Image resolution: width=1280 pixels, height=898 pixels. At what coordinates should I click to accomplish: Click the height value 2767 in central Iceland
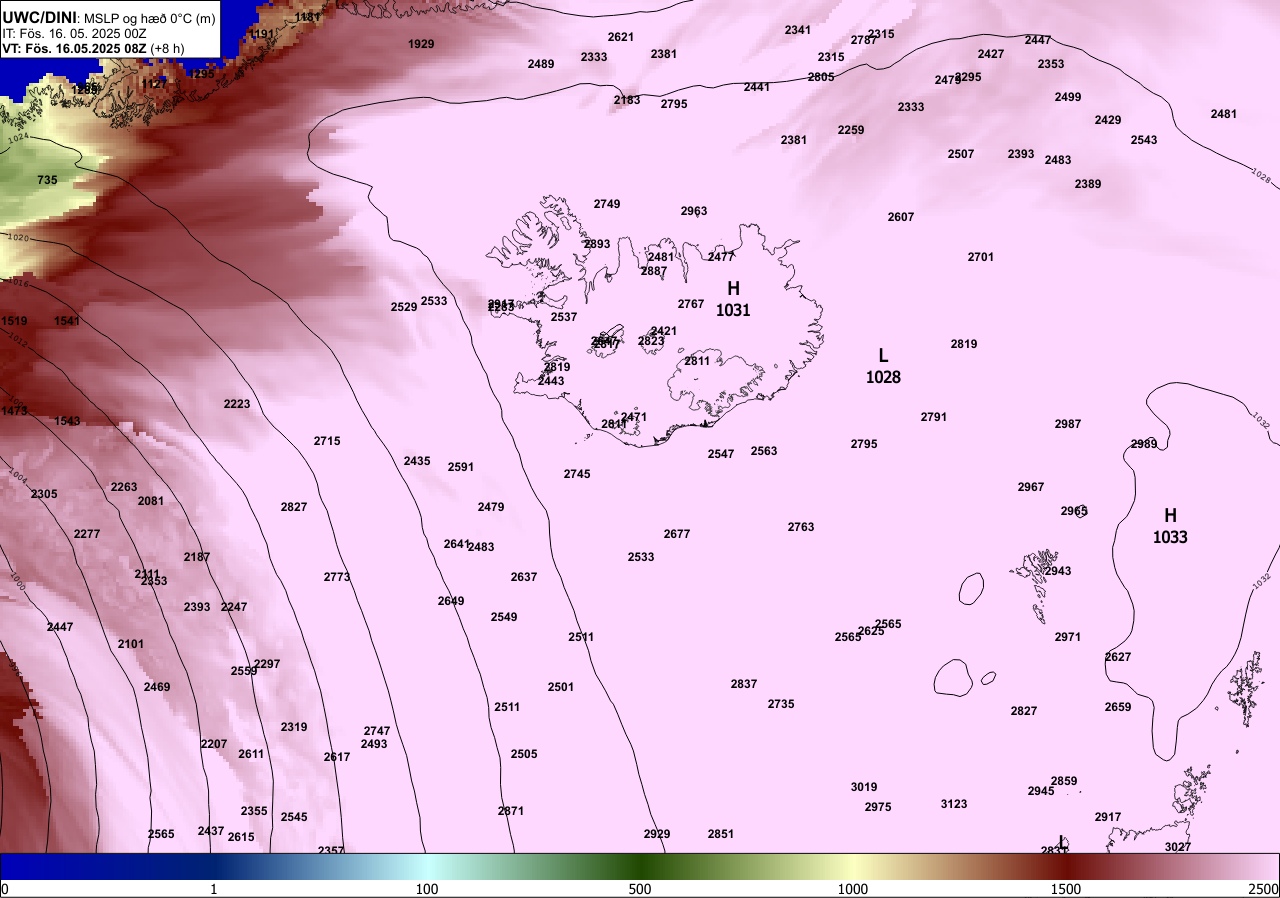tap(691, 304)
